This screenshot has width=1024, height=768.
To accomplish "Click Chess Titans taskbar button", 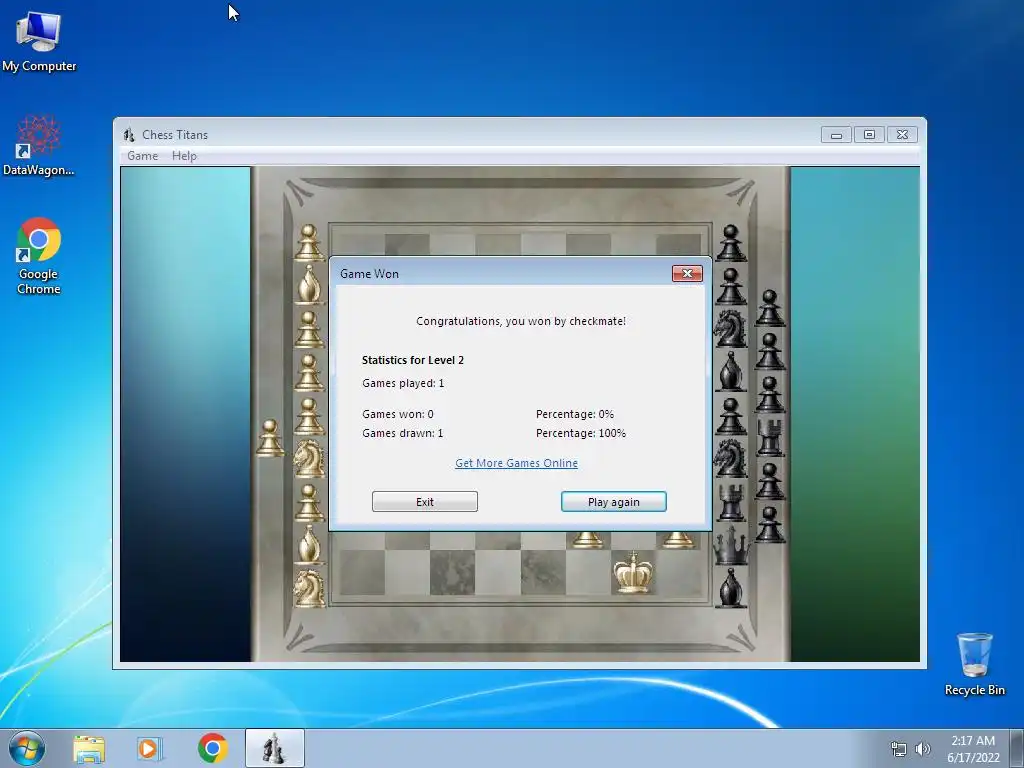I will coord(274,748).
